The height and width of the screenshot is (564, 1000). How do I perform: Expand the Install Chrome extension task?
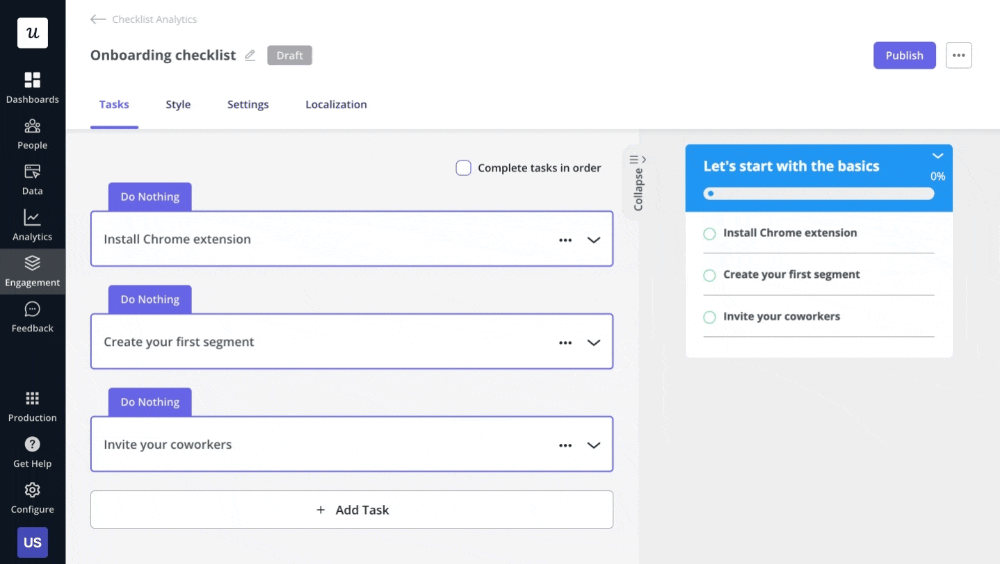pyautogui.click(x=593, y=240)
